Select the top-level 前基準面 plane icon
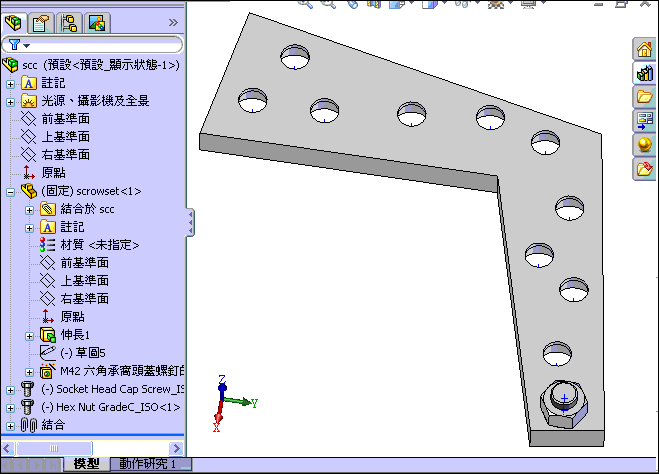 pos(29,119)
